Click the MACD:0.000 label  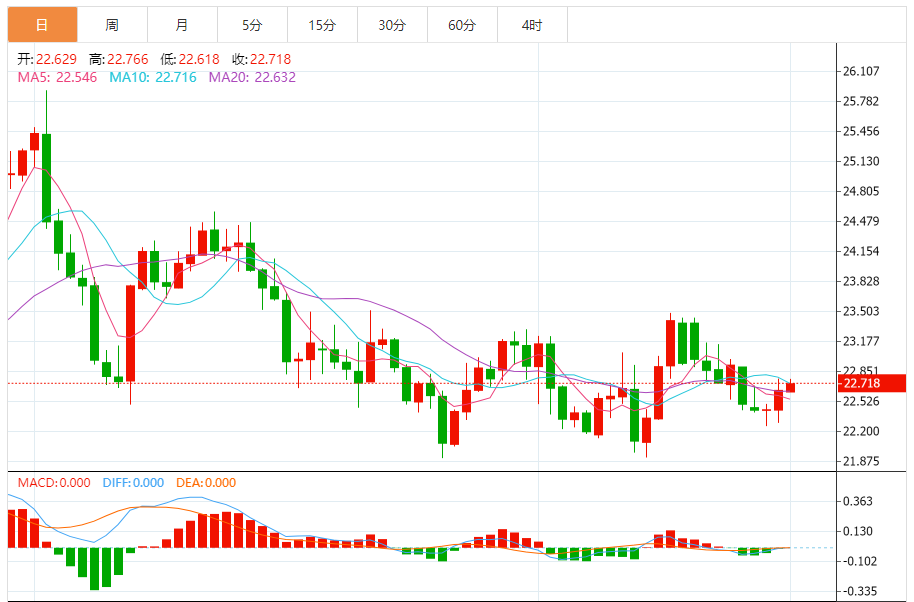(x=54, y=483)
